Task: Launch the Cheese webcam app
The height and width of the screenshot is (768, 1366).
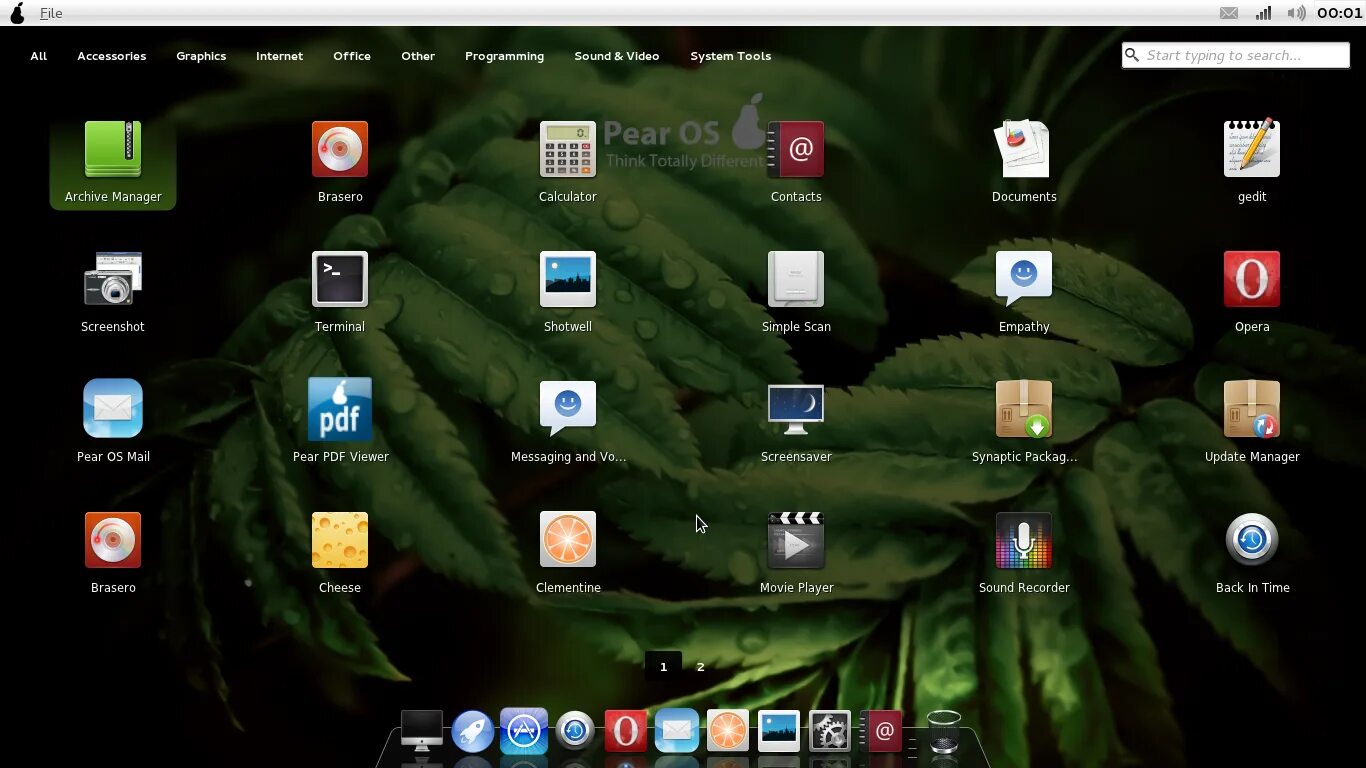Action: [340, 553]
